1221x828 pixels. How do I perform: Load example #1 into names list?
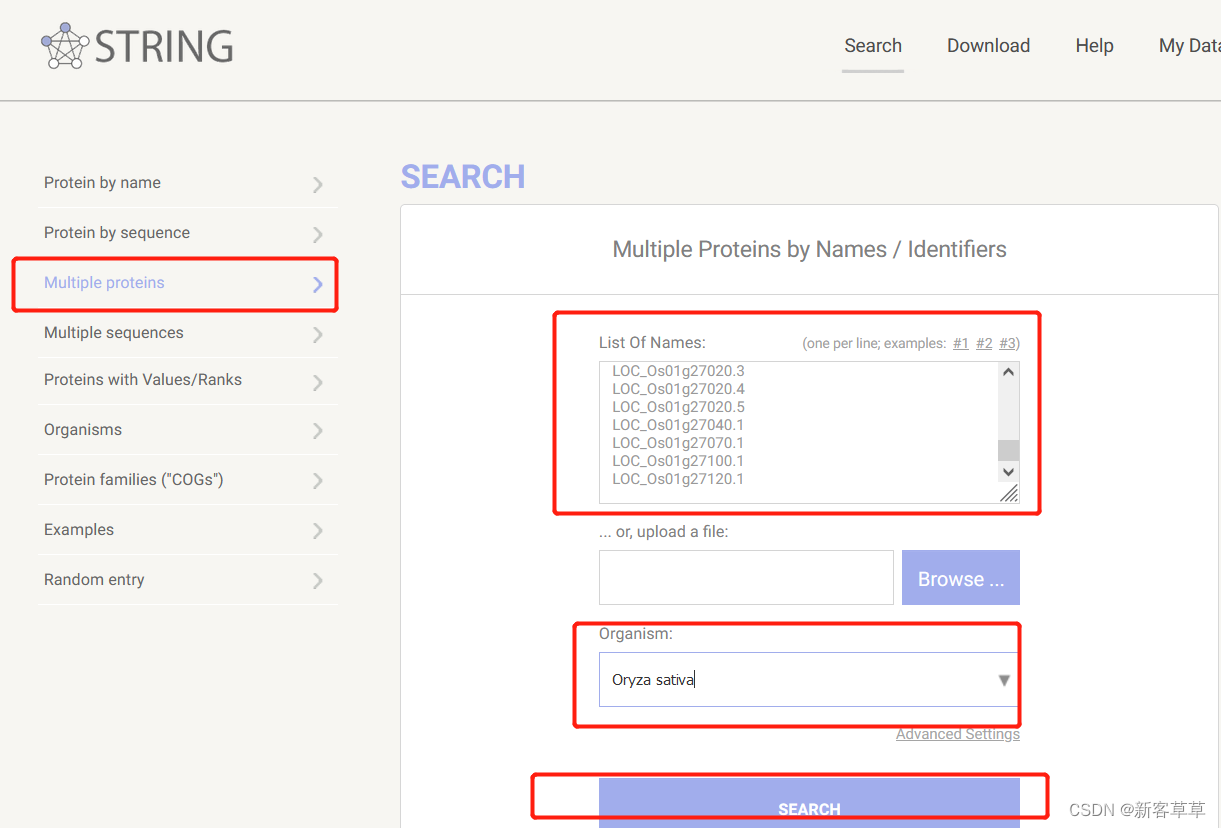tap(960, 344)
